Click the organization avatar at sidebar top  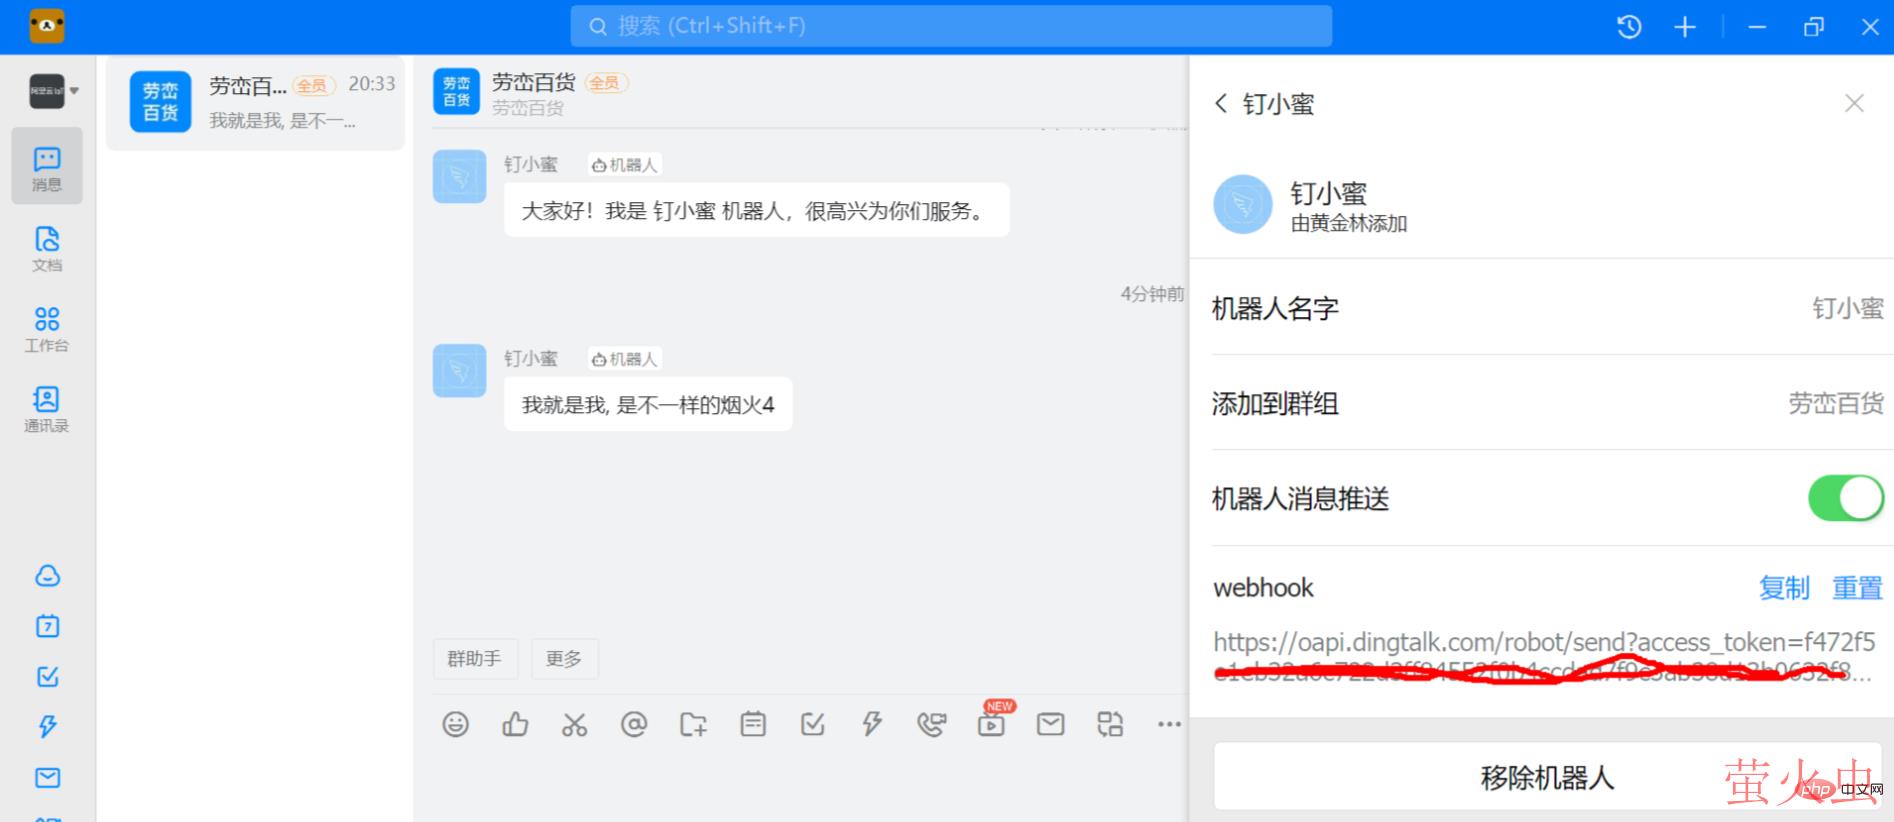coord(46,91)
